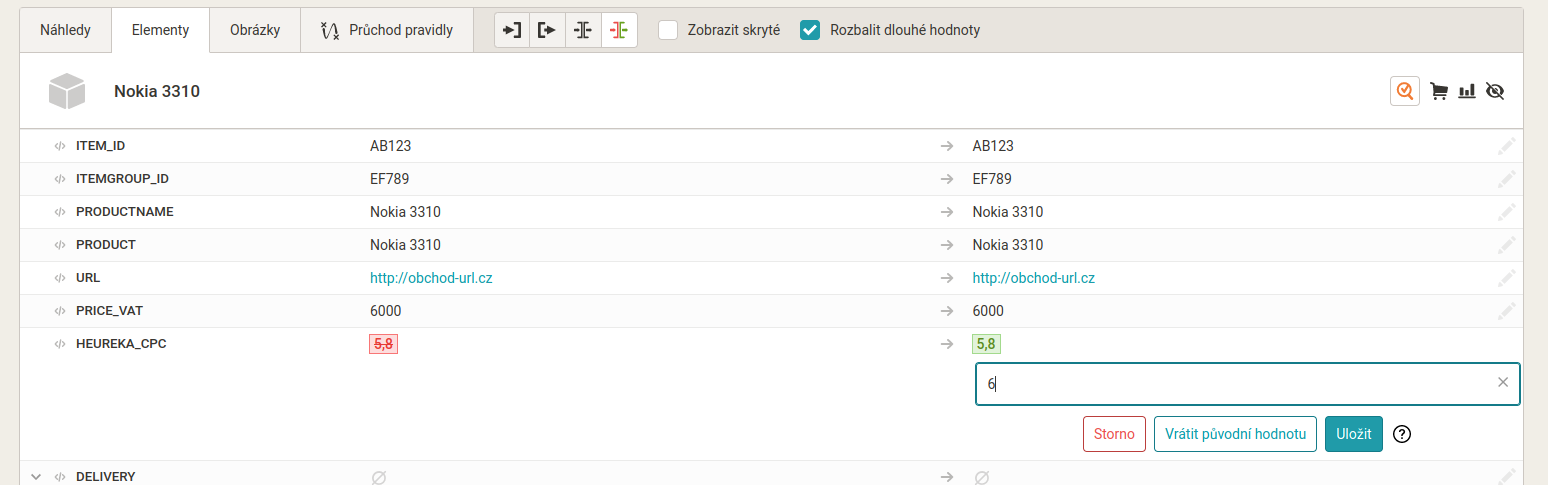
Task: Click the code tag icon beside HEUREKA_CPC
Action: coord(60,344)
